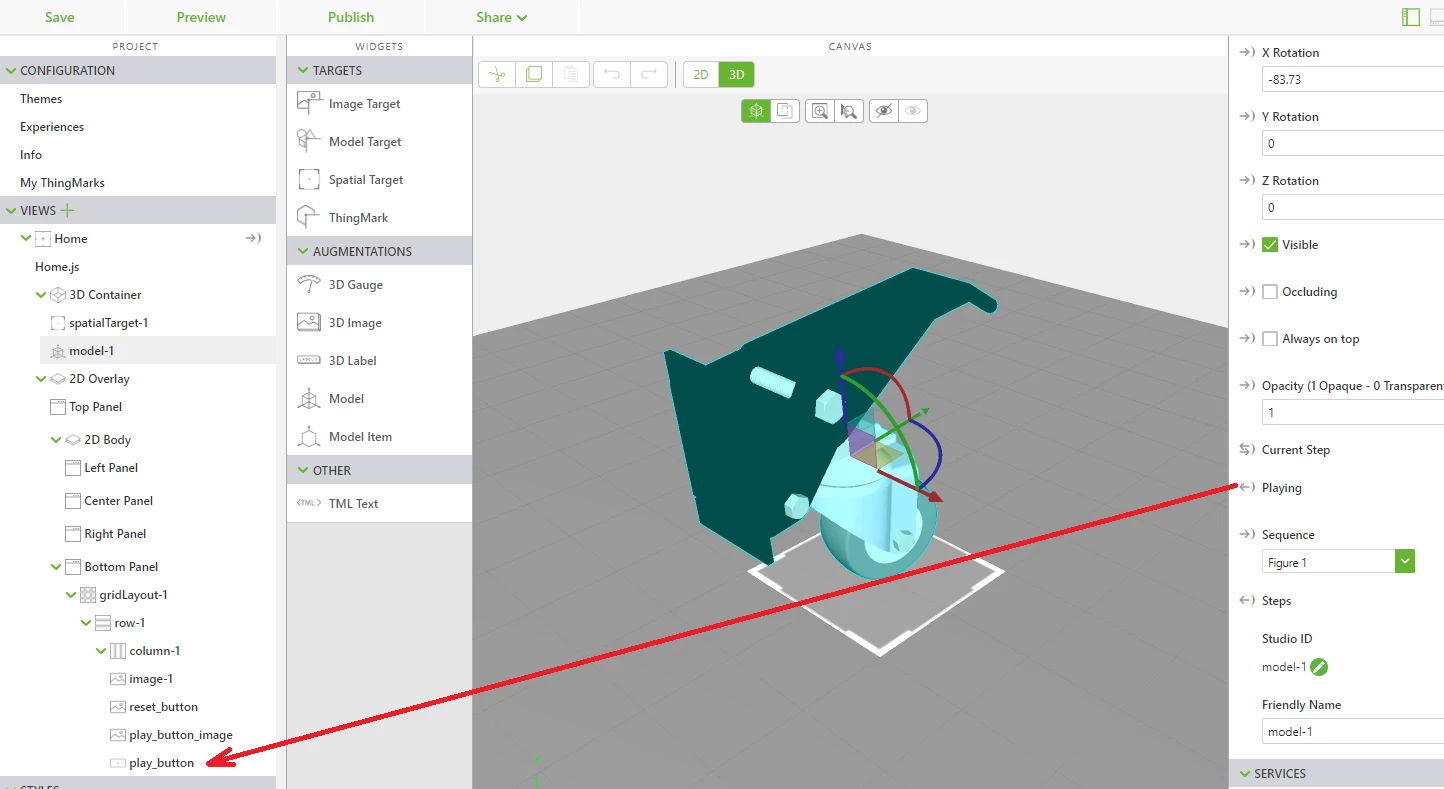Click the Spatial Target widget icon
Image resolution: width=1444 pixels, height=789 pixels.
(309, 179)
